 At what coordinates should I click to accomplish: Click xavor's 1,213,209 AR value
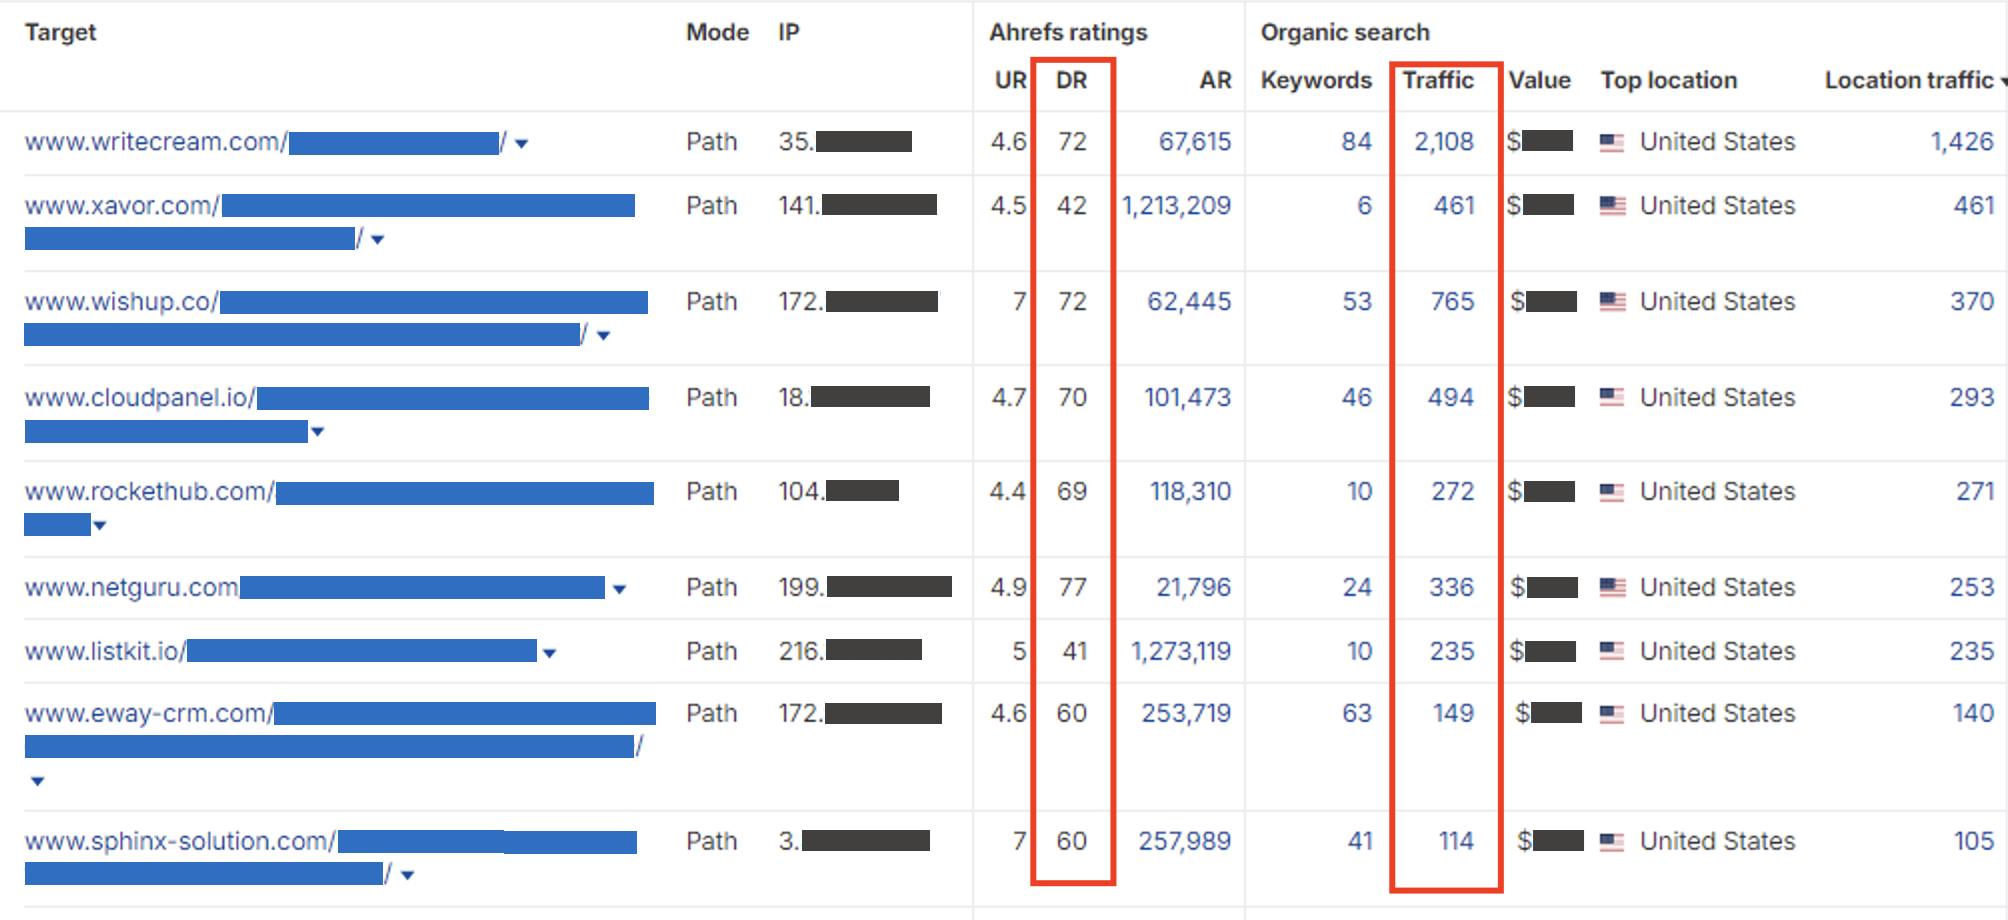click(x=1176, y=206)
